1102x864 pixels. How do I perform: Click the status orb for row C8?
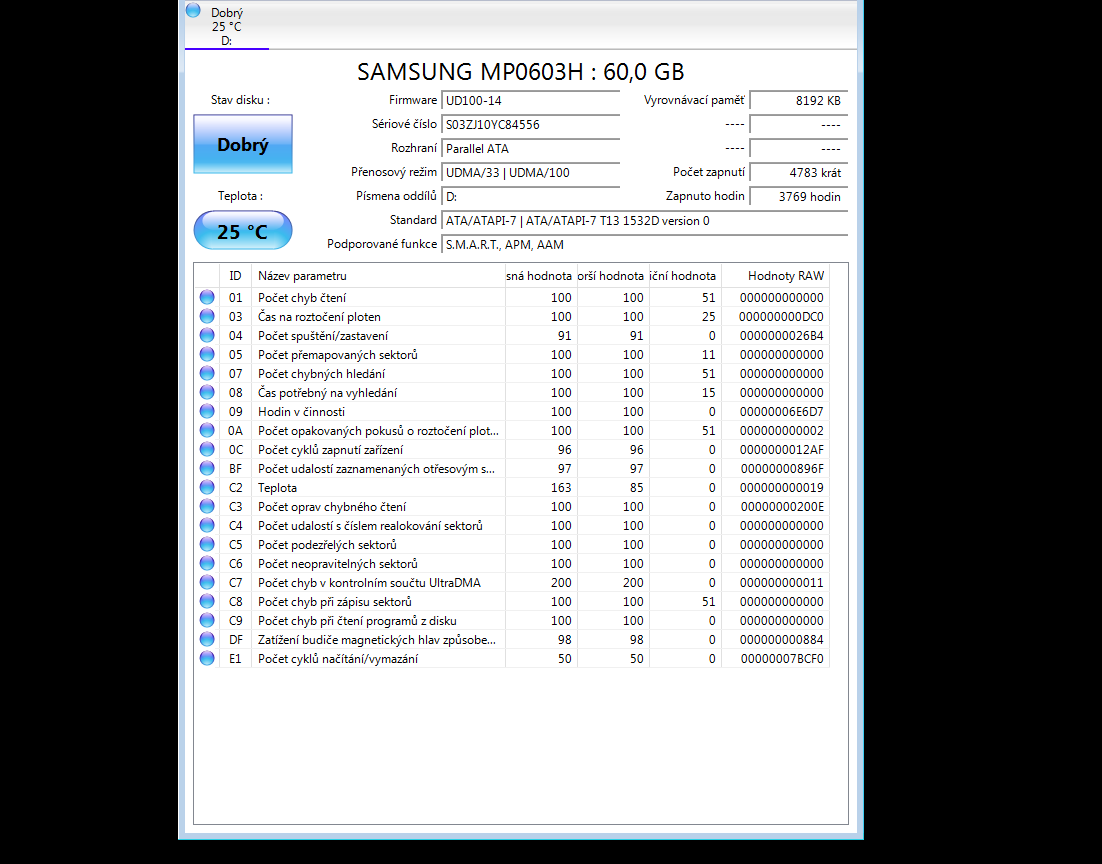click(x=207, y=601)
